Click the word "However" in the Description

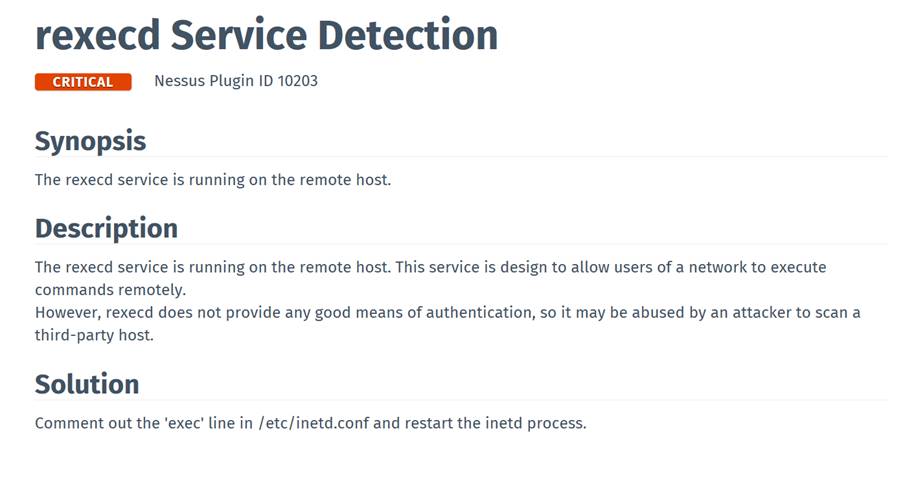pyautogui.click(x=67, y=313)
